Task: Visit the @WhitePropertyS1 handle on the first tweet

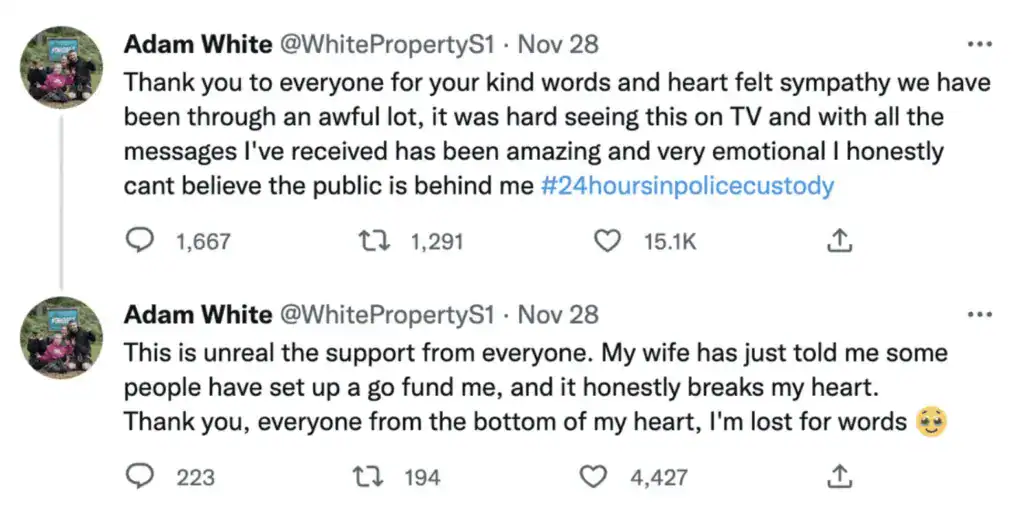Action: 387,45
